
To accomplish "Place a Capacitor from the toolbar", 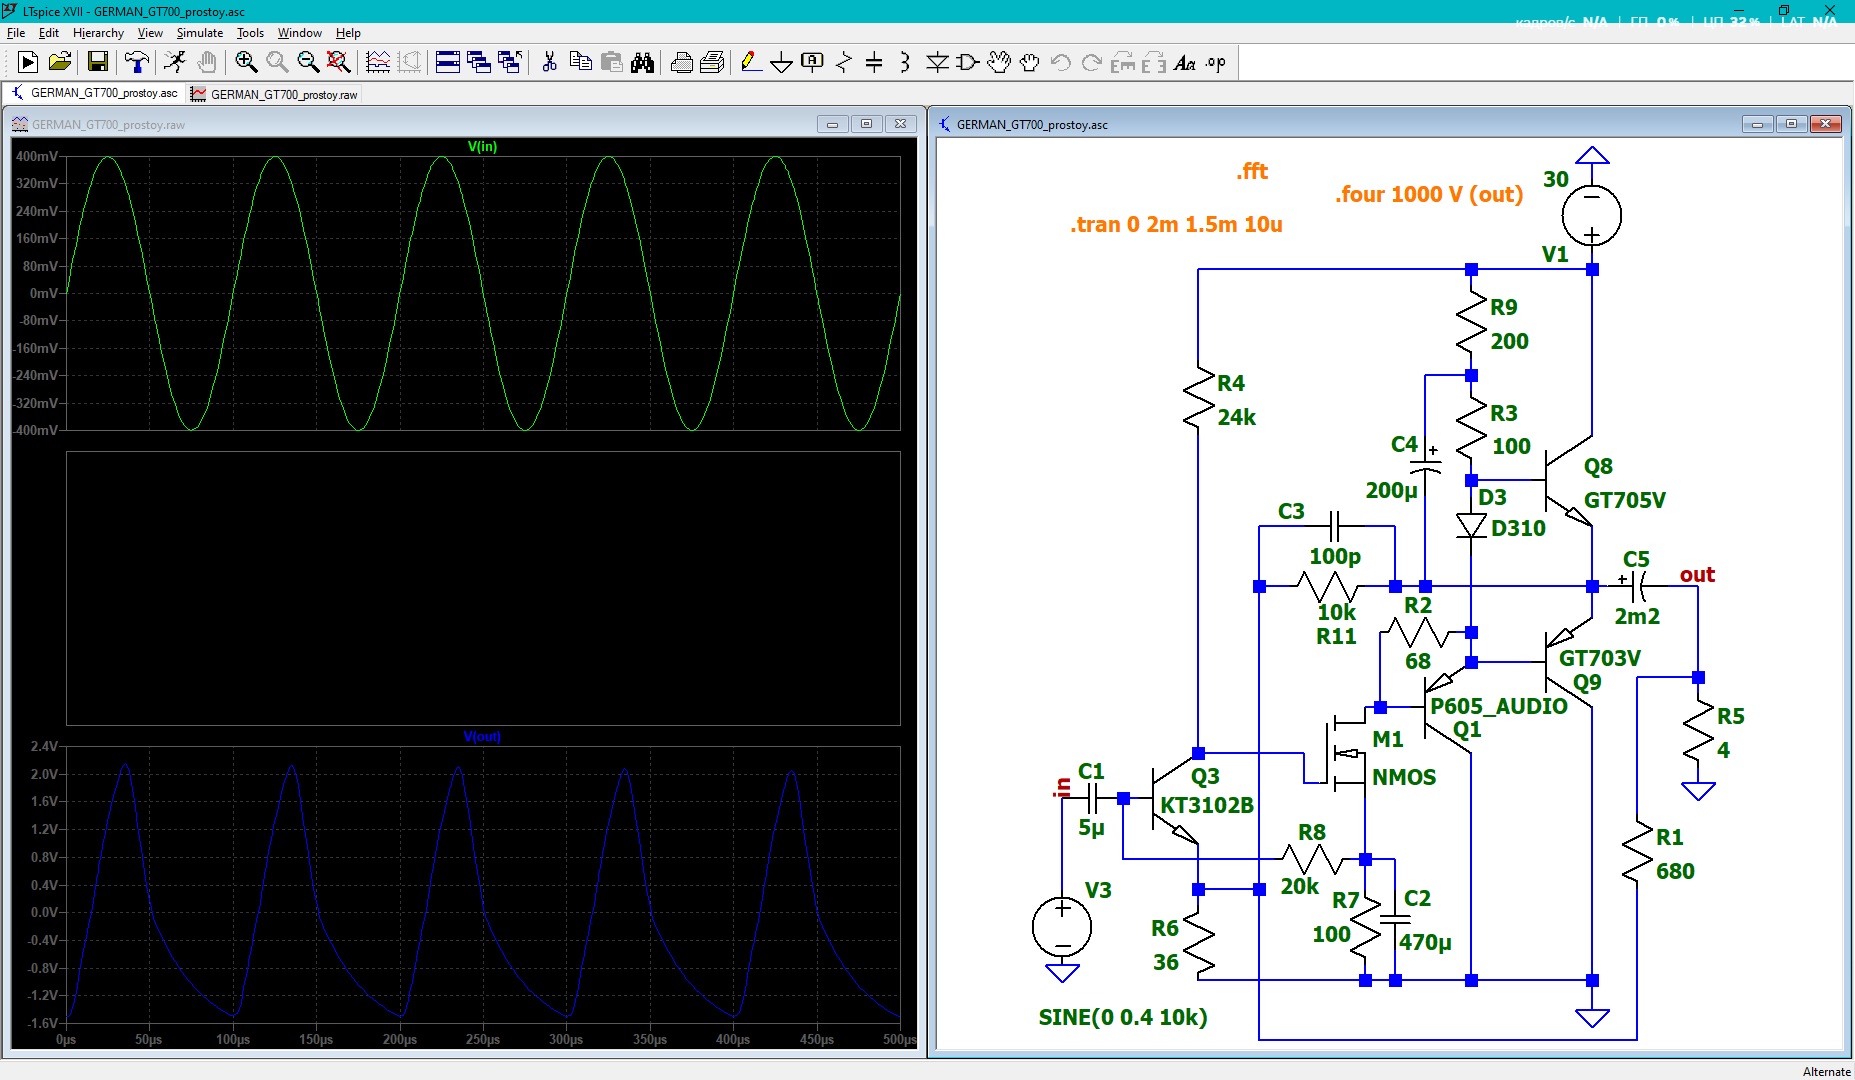I will (874, 63).
